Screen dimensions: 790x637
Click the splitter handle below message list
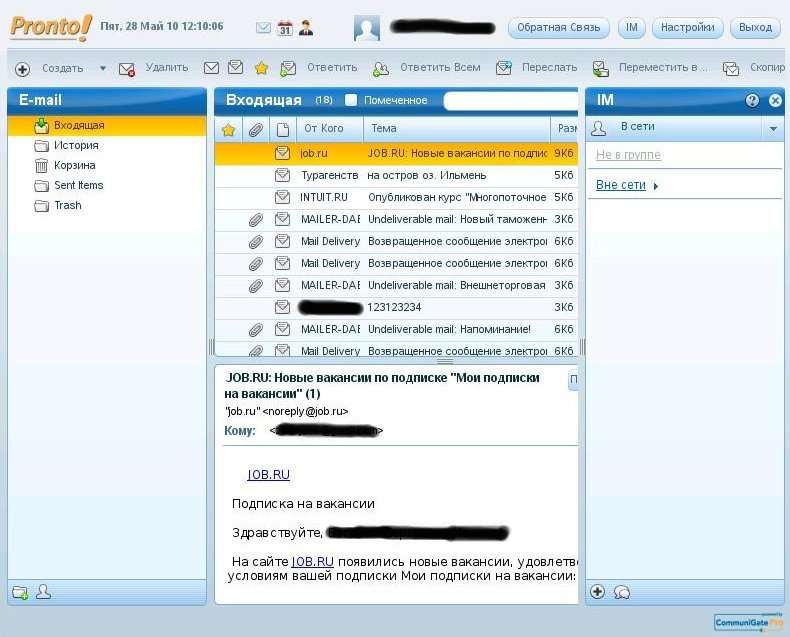444,361
